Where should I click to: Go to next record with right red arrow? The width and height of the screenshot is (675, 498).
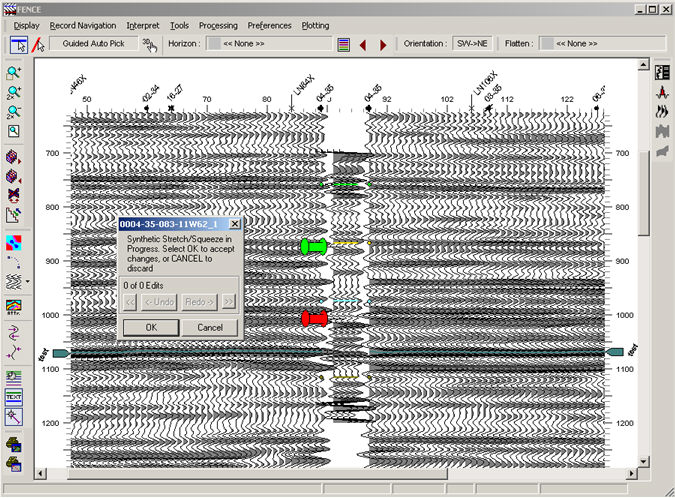383,45
